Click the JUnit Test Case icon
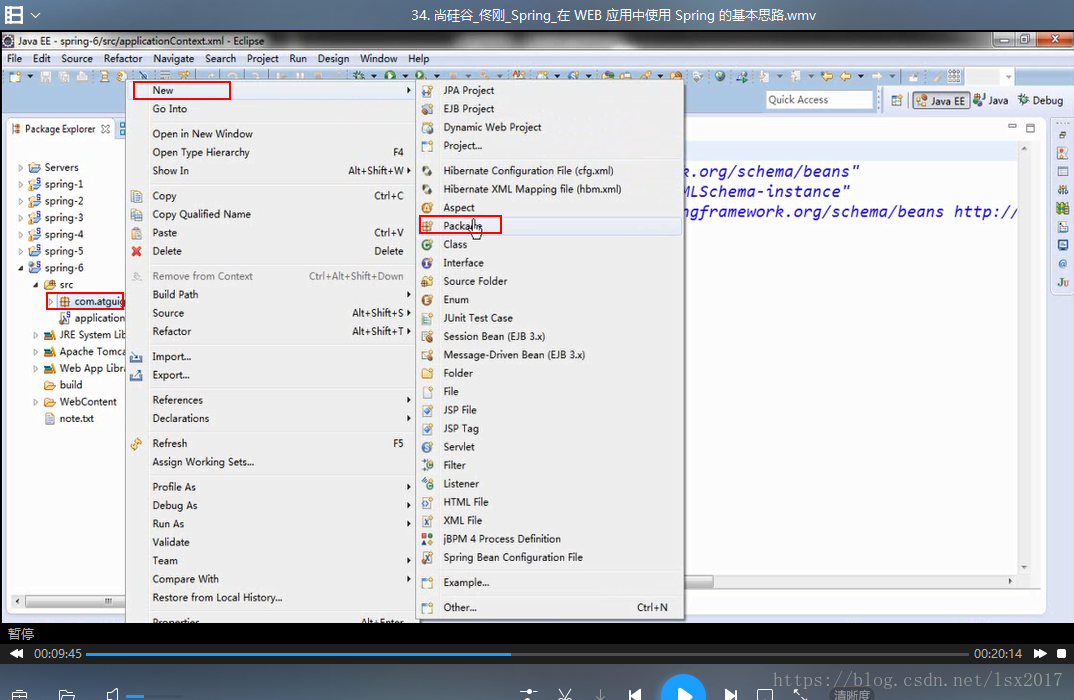 pyautogui.click(x=427, y=318)
